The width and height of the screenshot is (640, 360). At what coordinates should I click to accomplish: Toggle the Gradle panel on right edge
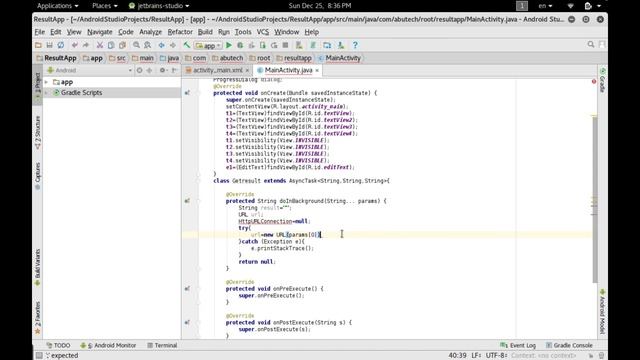[x=602, y=80]
